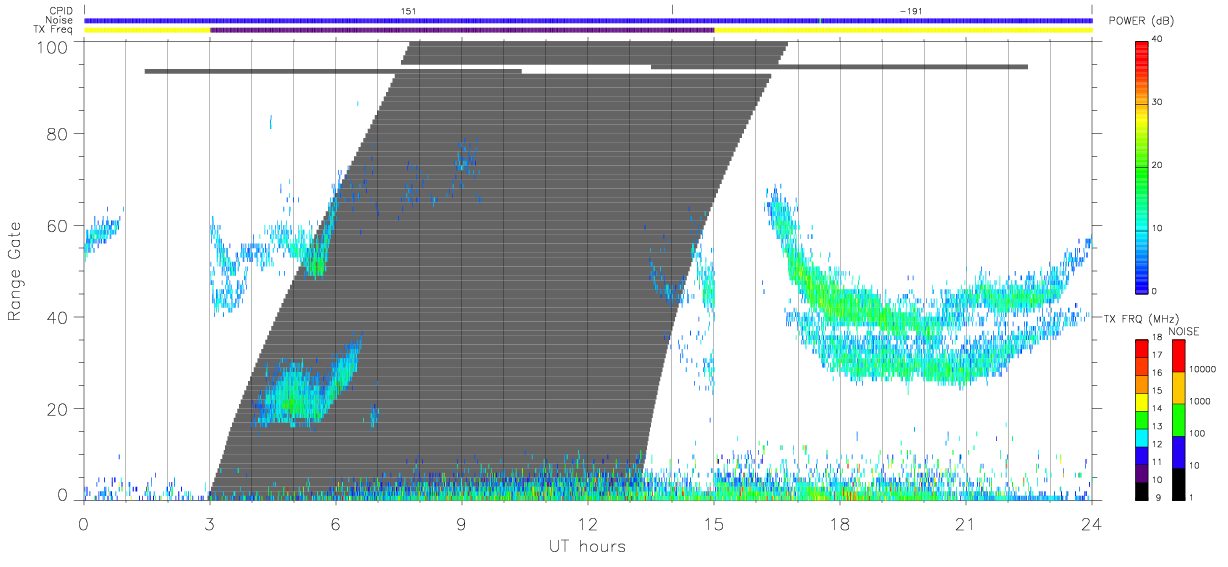
Task: Click the purple 10–11 MHz swatch in the TX FRQ legend
Action: 1141,472
